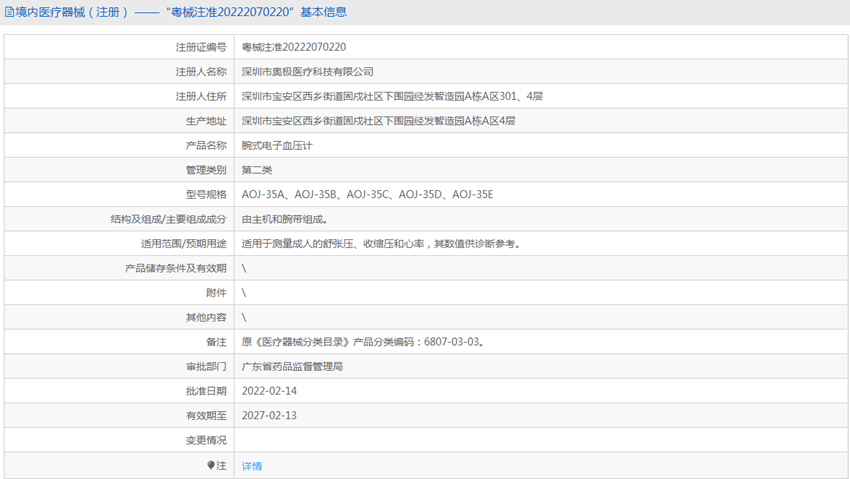Image resolution: width=850 pixels, height=479 pixels.
Task: Click the 生产地址 label
Action: pos(206,121)
